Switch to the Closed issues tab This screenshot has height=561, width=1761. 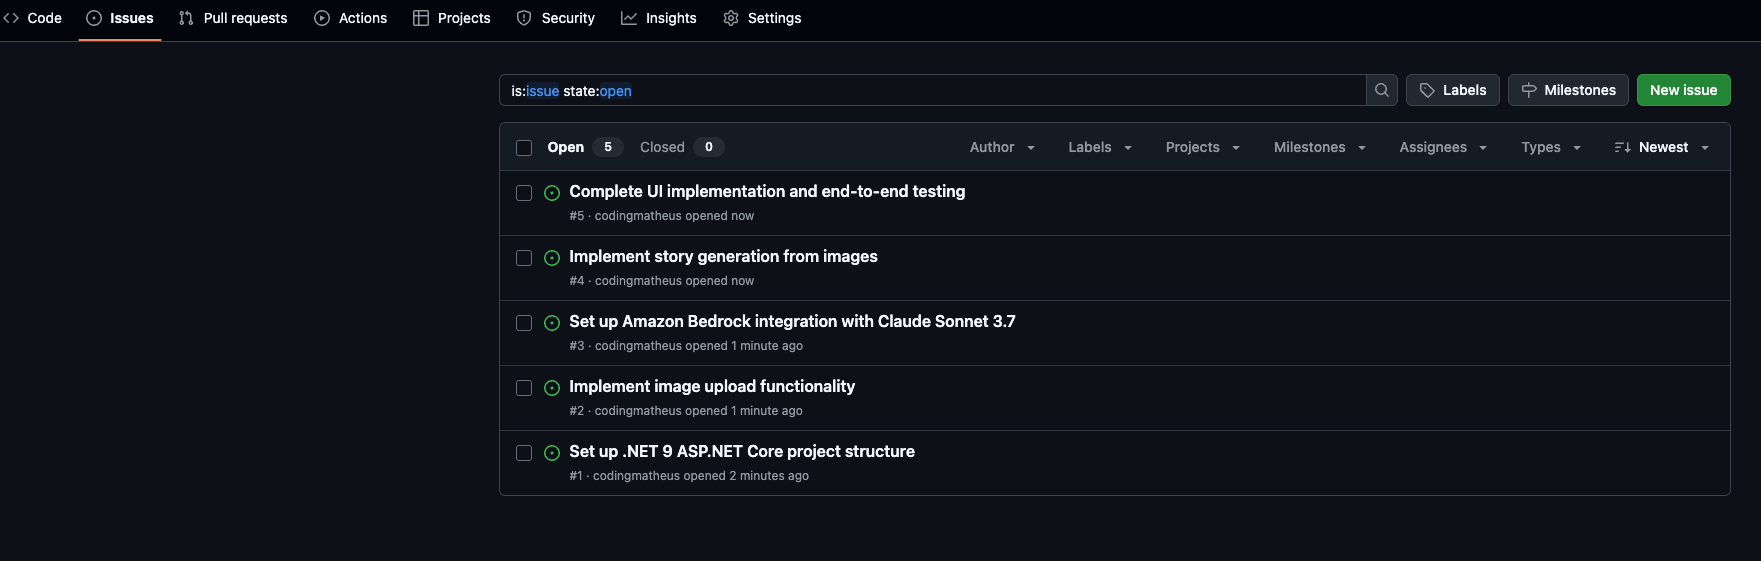pyautogui.click(x=662, y=147)
